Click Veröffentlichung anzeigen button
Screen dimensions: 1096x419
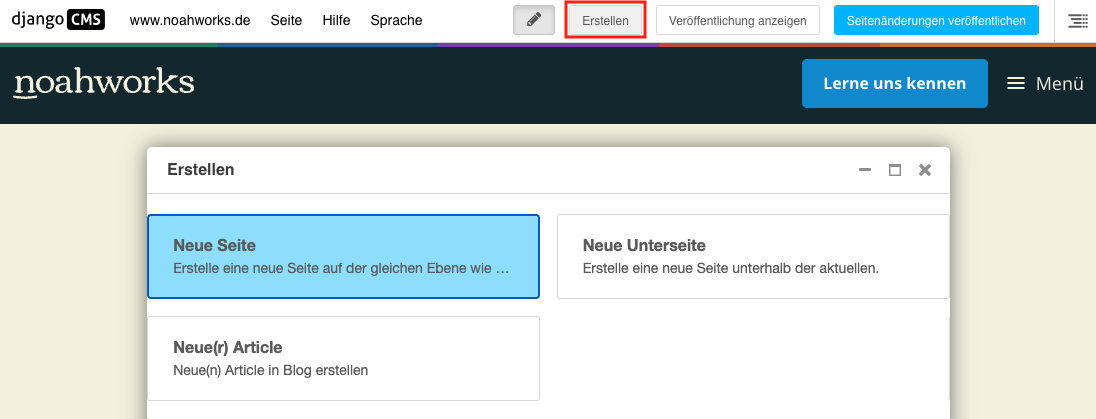[x=737, y=20]
